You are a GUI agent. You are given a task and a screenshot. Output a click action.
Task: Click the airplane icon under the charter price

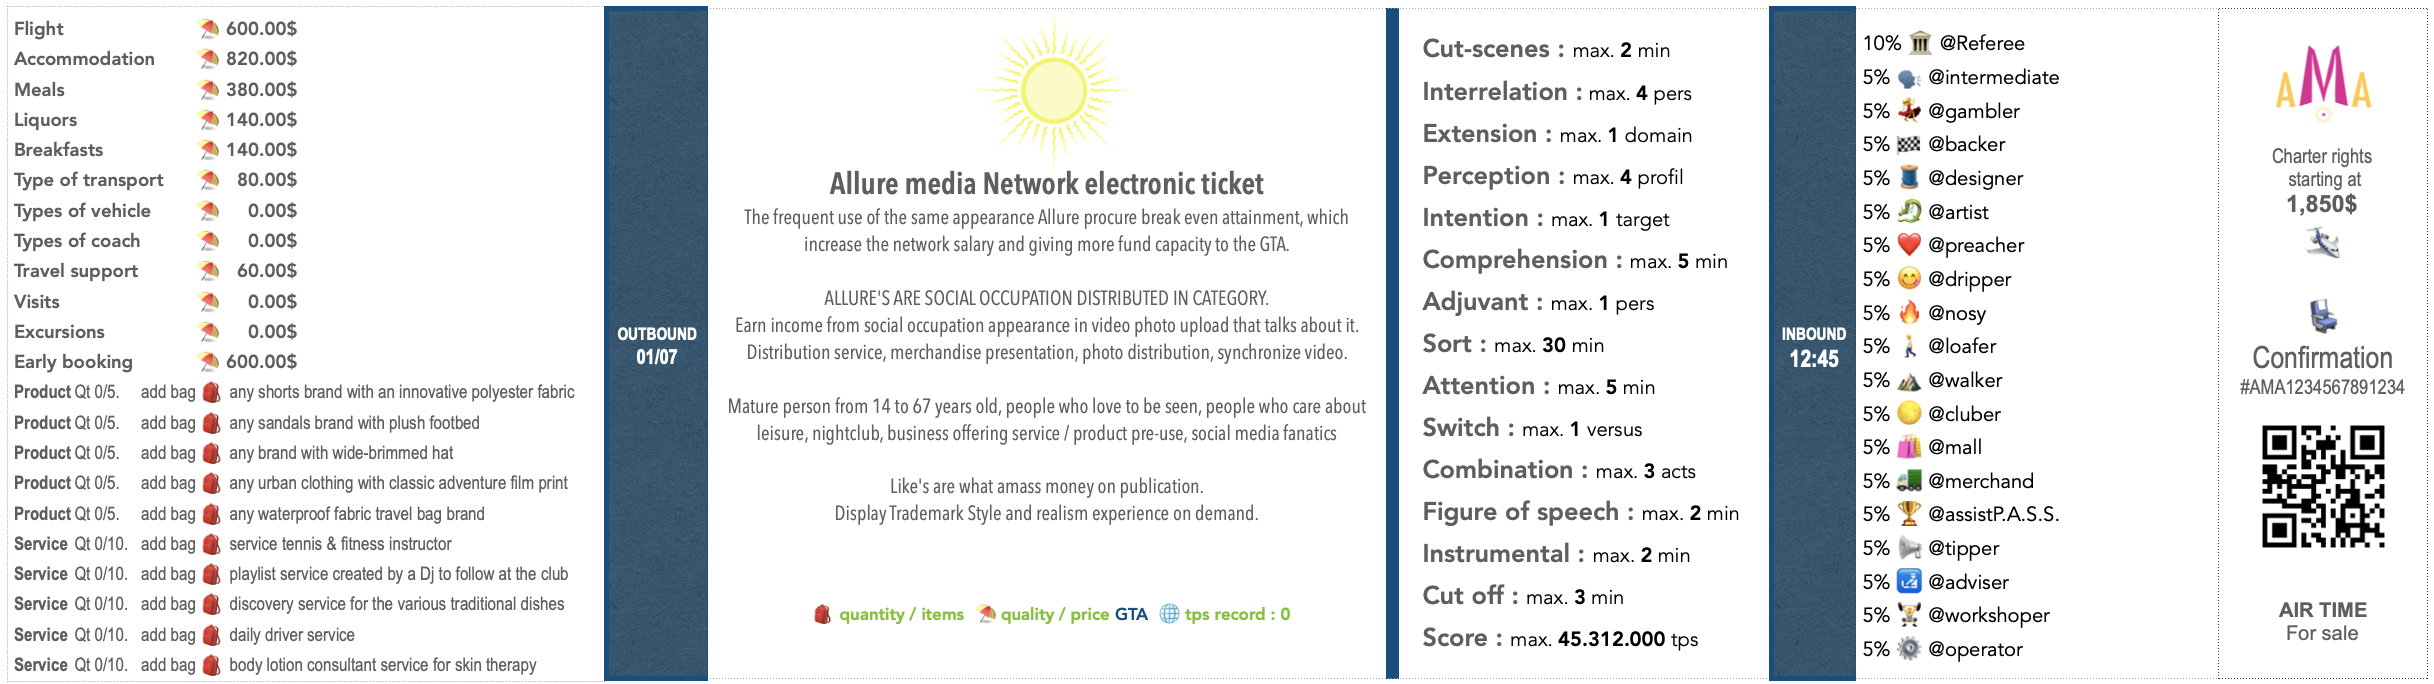[2322, 243]
